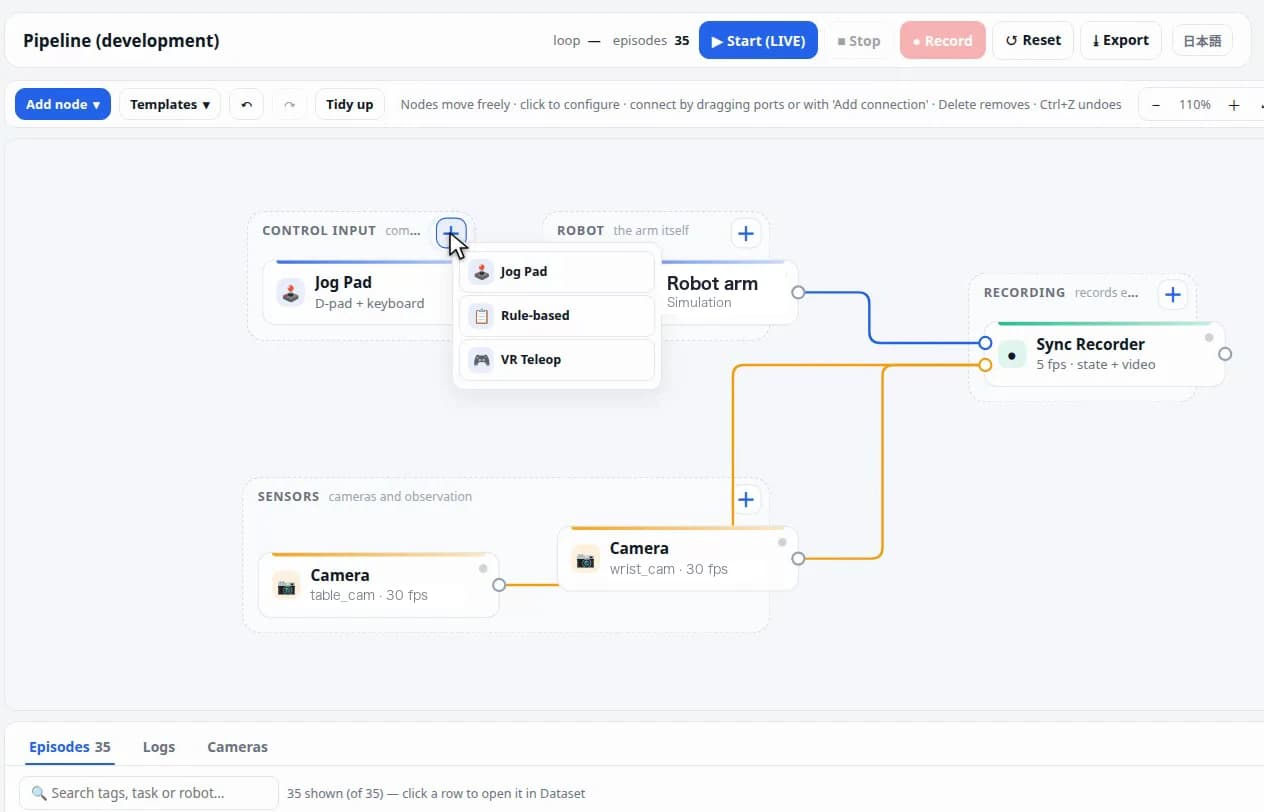Click the Sync Recorder orange input port
The image size is (1264, 812).
[x=985, y=365]
